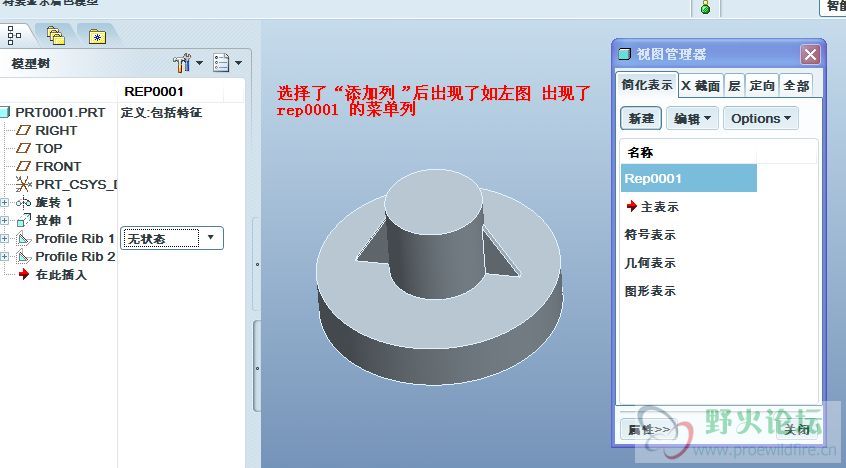846x468 pixels.
Task: Click the extrude feature icon
Action: [24, 220]
